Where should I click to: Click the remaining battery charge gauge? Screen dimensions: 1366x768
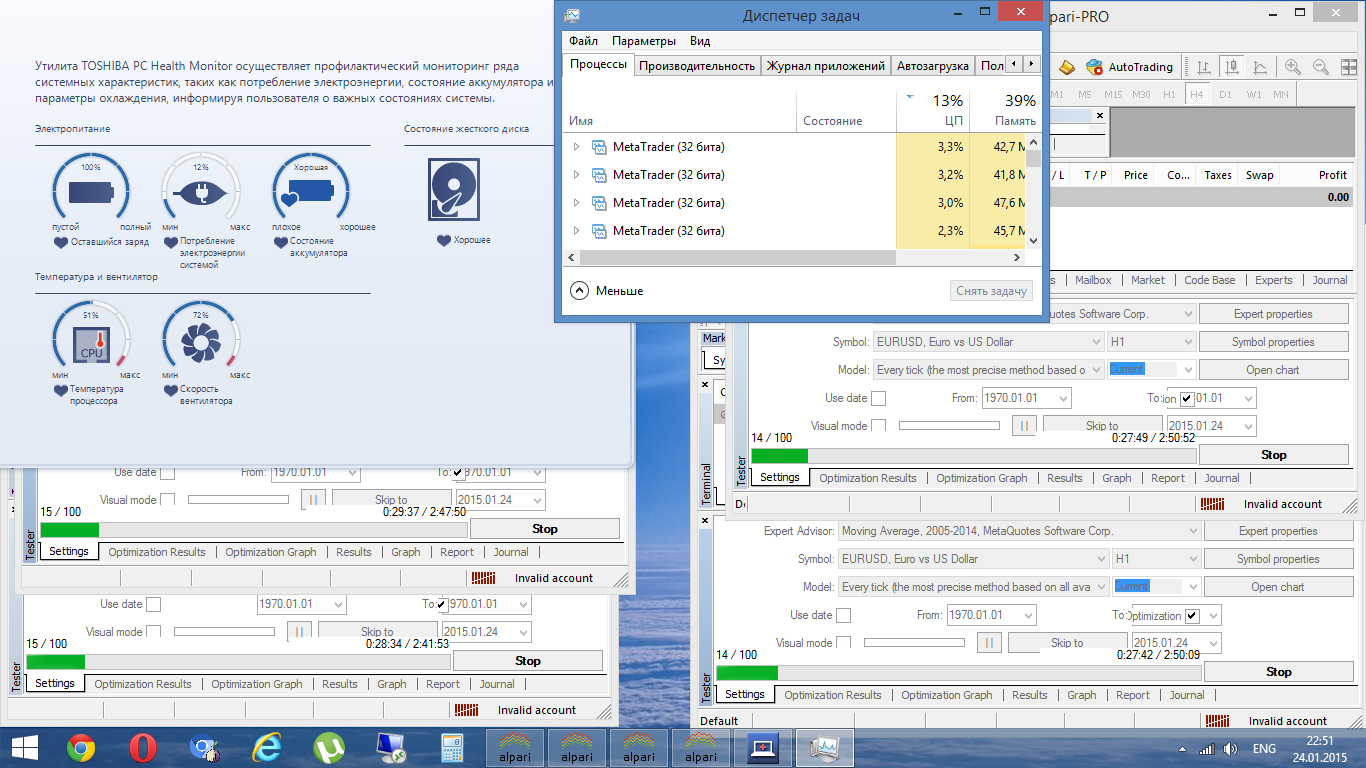tap(92, 192)
